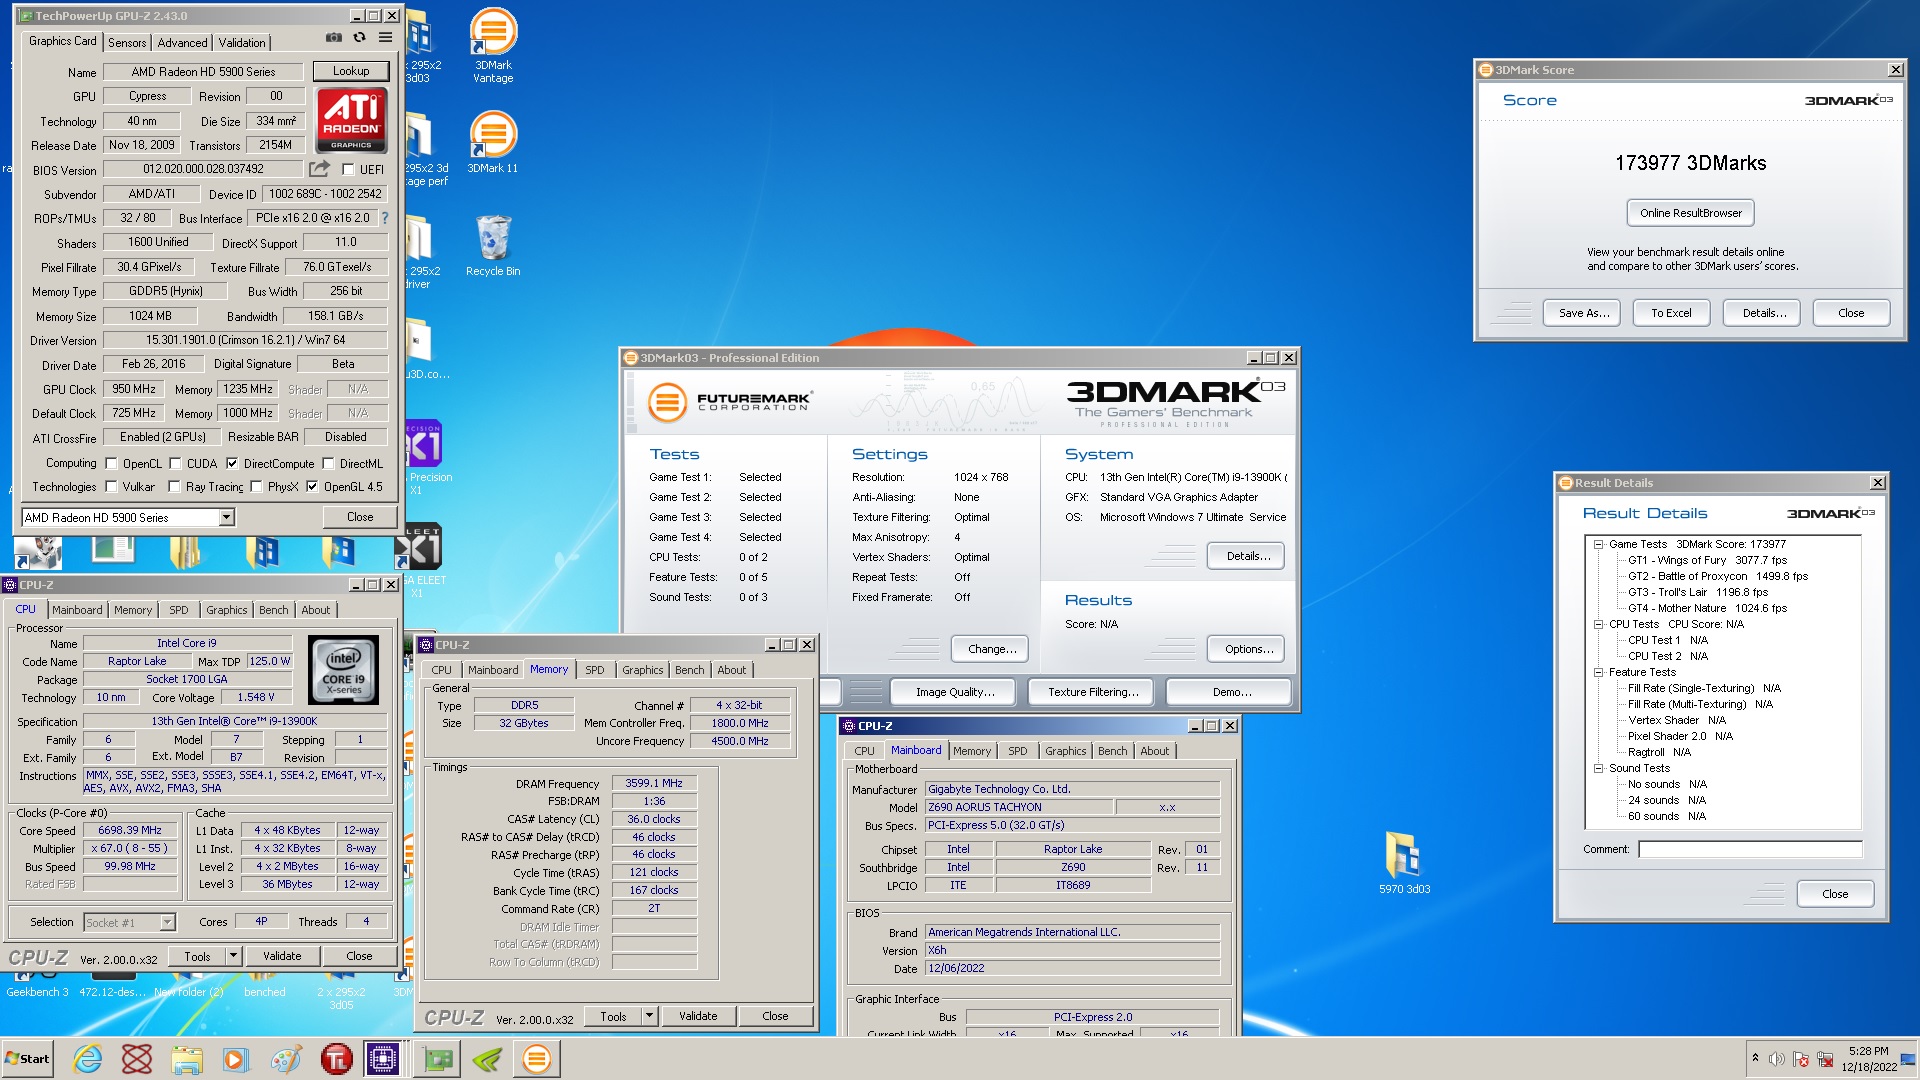Toggle the CUDA checkbox
This screenshot has height=1080, width=1920.
[x=175, y=464]
